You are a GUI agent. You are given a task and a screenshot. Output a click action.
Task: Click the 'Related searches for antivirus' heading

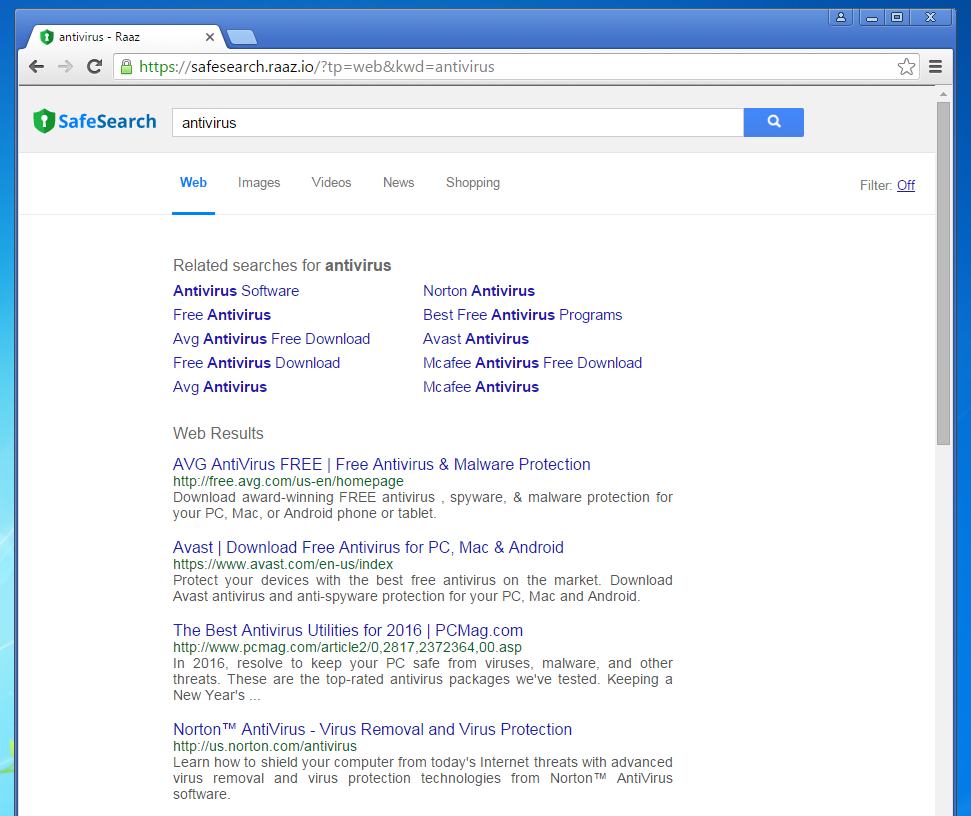(282, 266)
